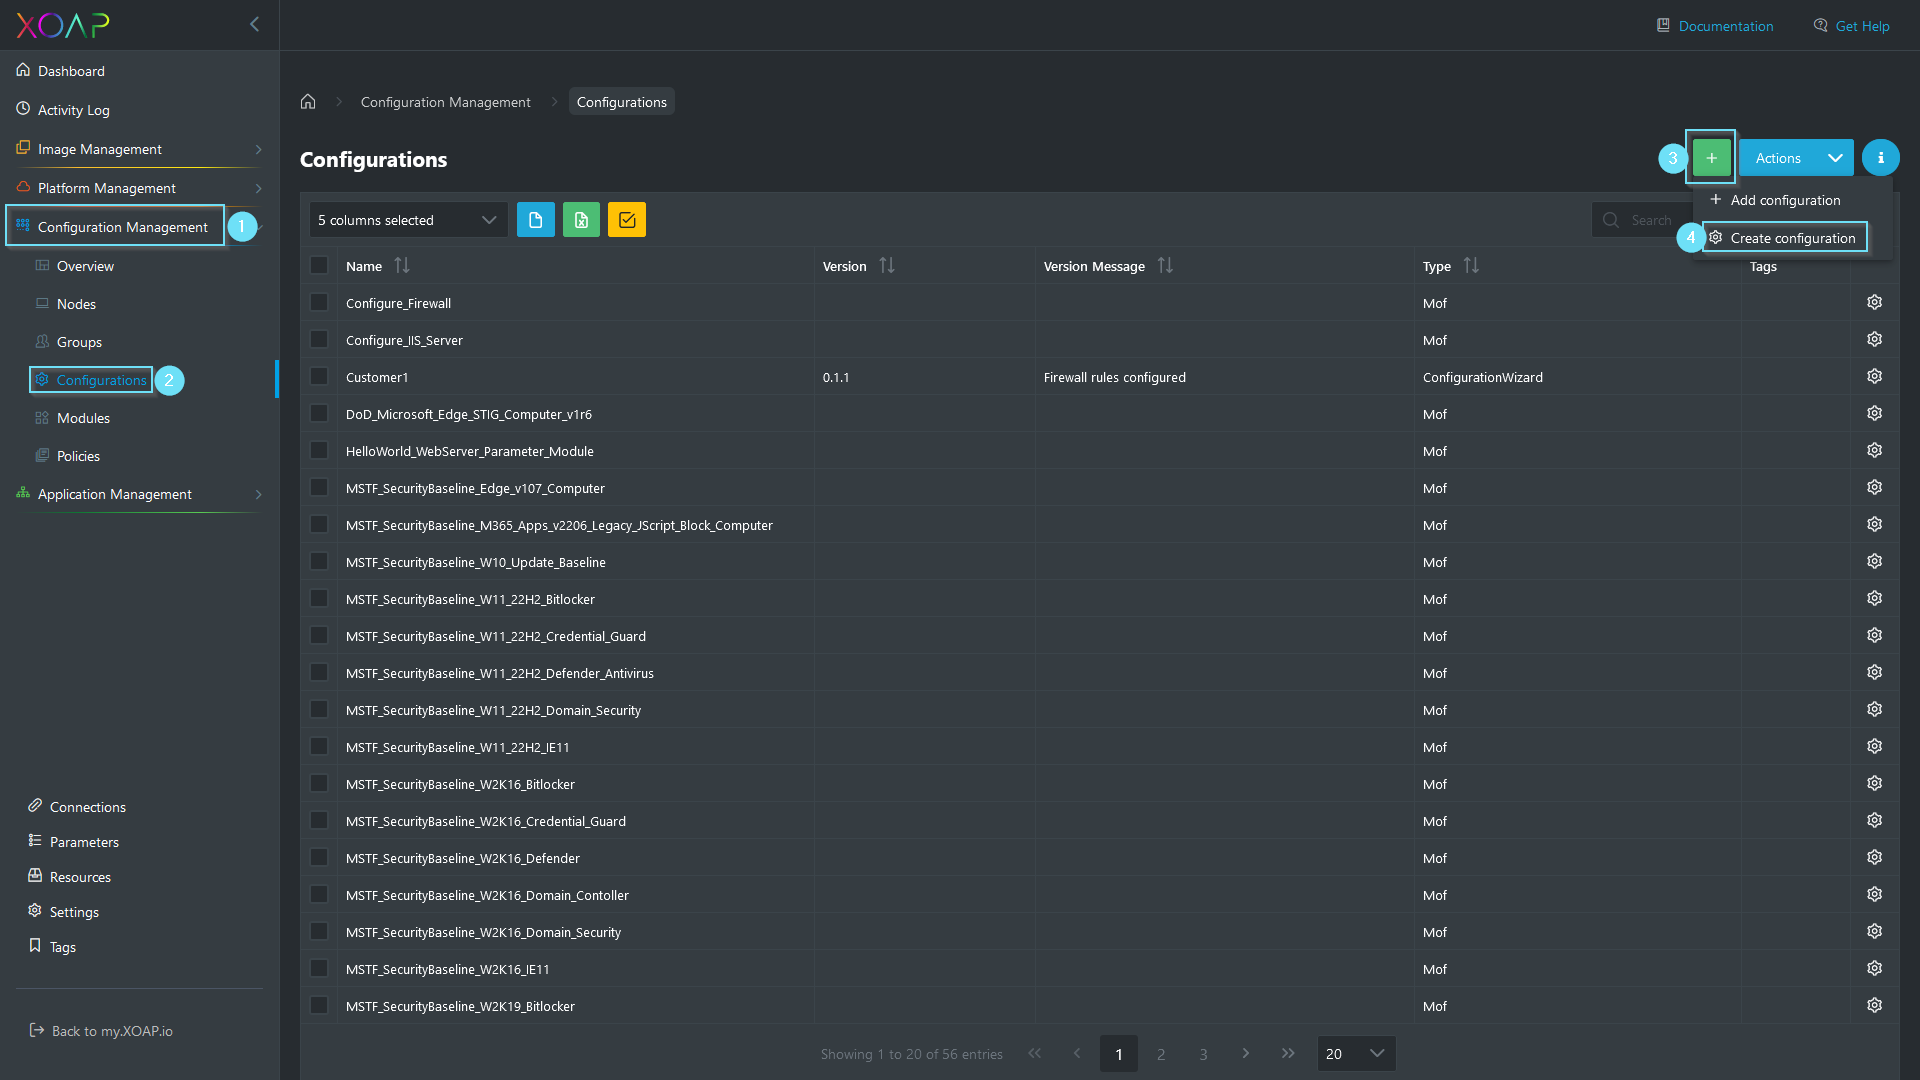Viewport: 1920px width, 1080px height.
Task: Open the blue info button
Action: tap(1880, 158)
